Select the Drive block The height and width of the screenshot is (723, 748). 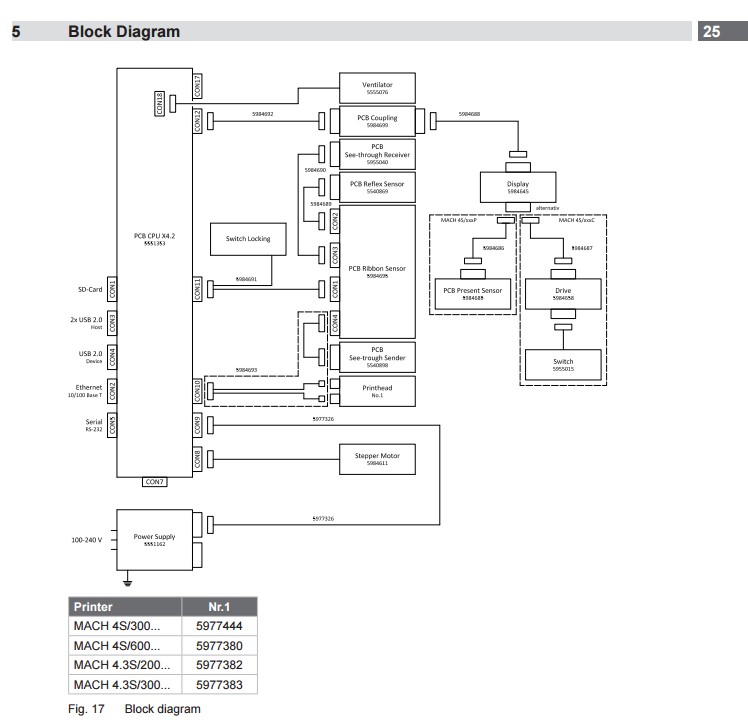[564, 294]
